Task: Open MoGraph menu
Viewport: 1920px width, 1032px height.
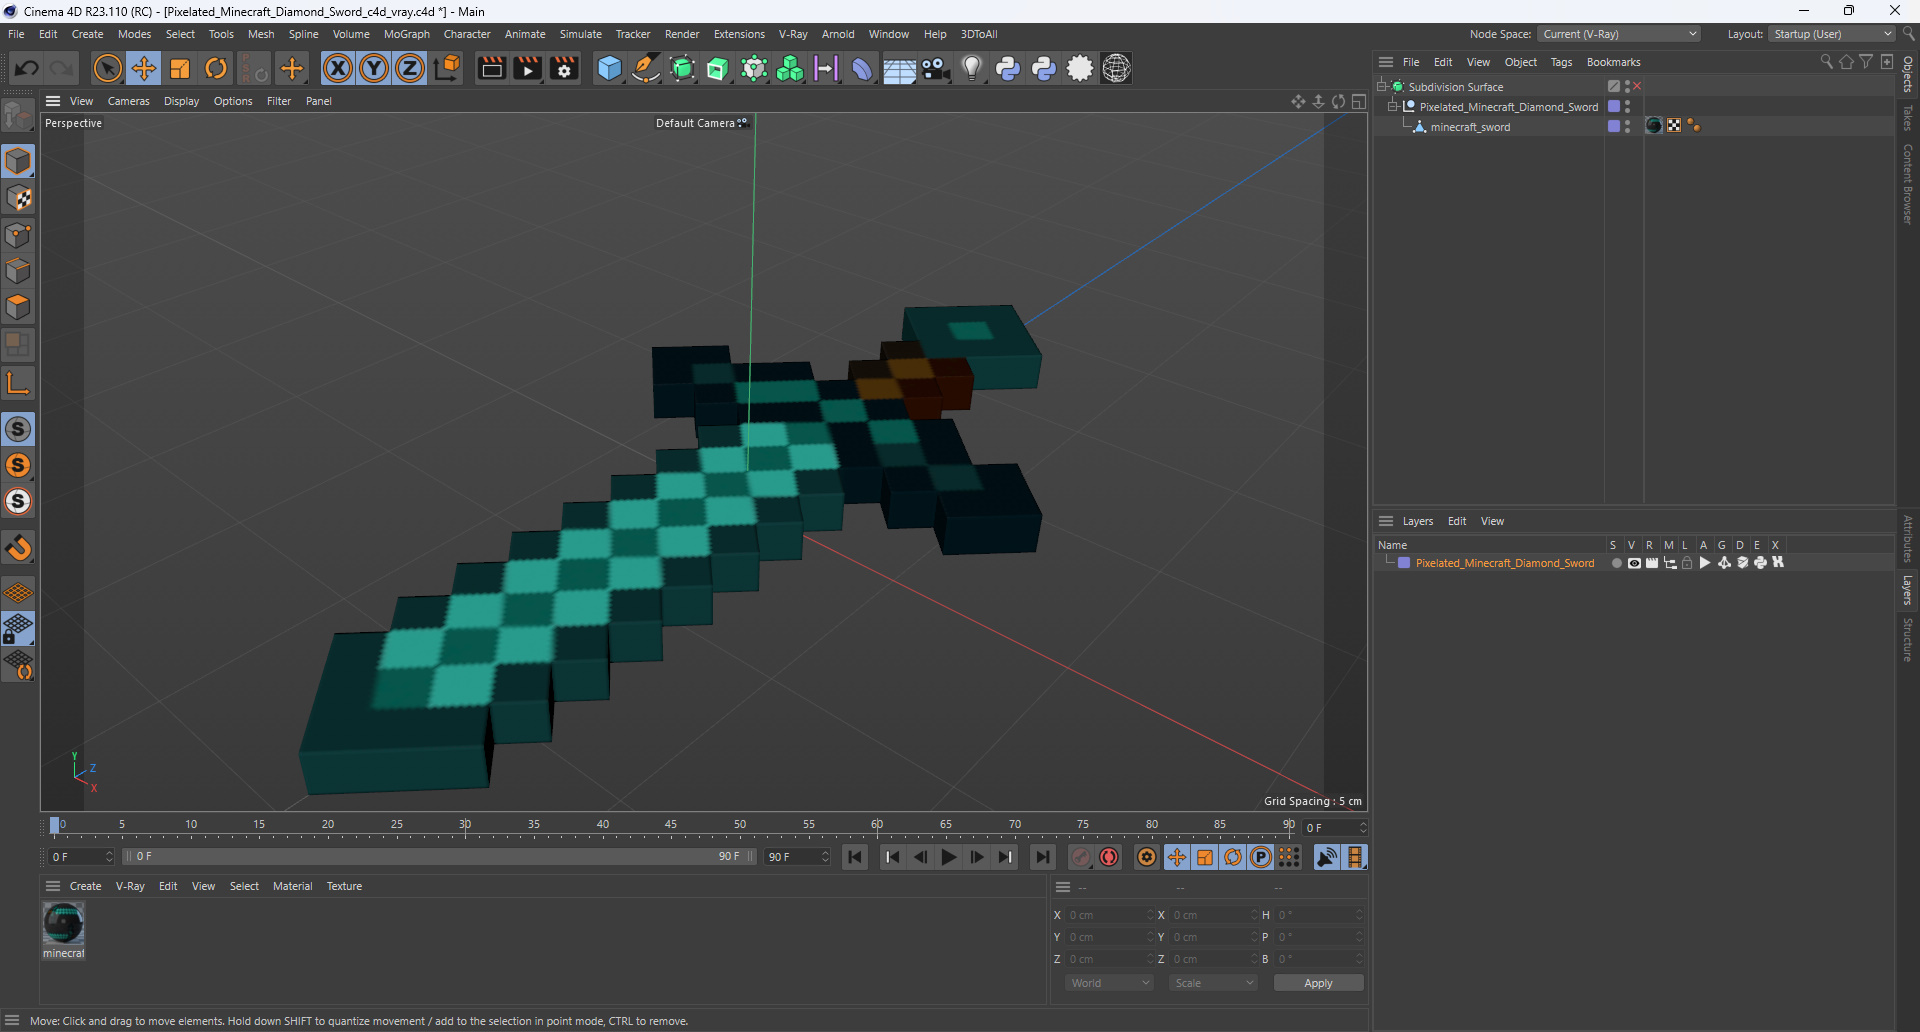Action: point(407,34)
